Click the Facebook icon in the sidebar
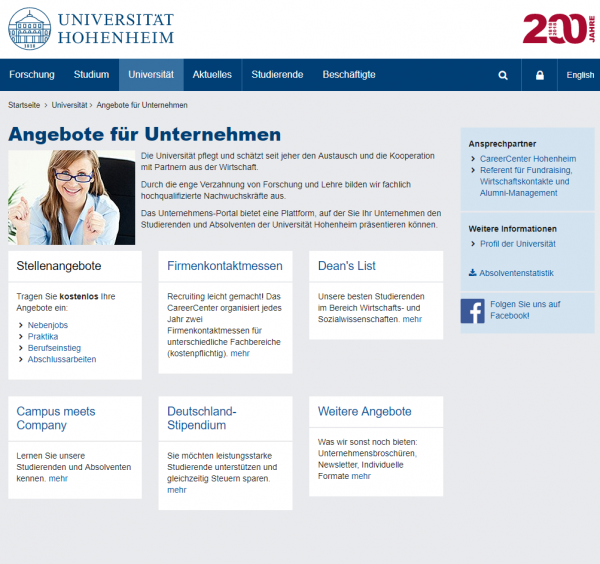This screenshot has width=600, height=564. (x=473, y=311)
